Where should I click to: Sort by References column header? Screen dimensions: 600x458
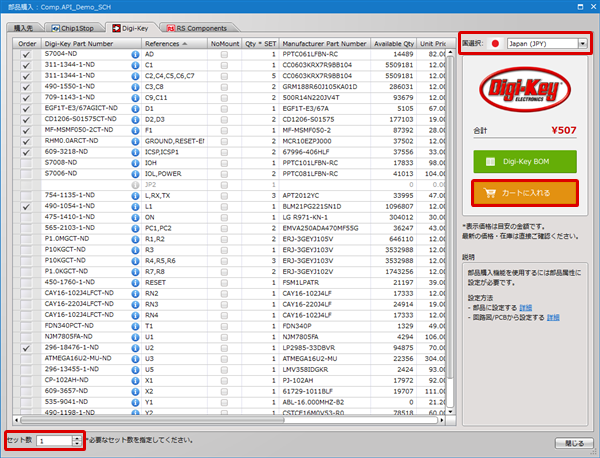[x=174, y=44]
